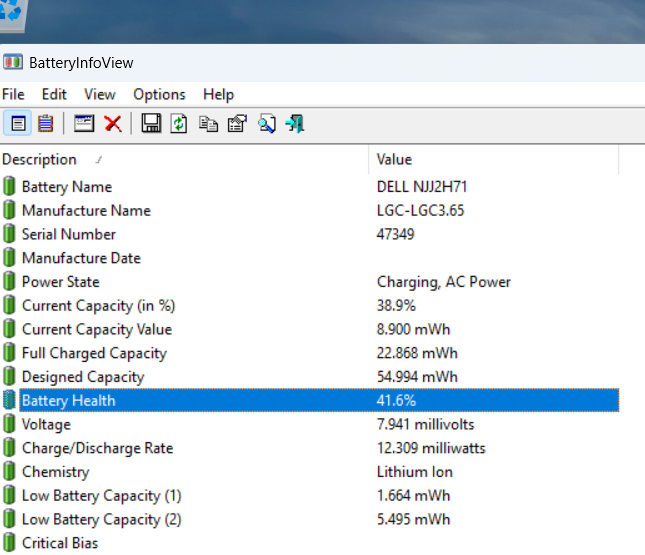Screen dimensions: 645x555
Task: Select the Manufacture Date row
Action: click(309, 258)
